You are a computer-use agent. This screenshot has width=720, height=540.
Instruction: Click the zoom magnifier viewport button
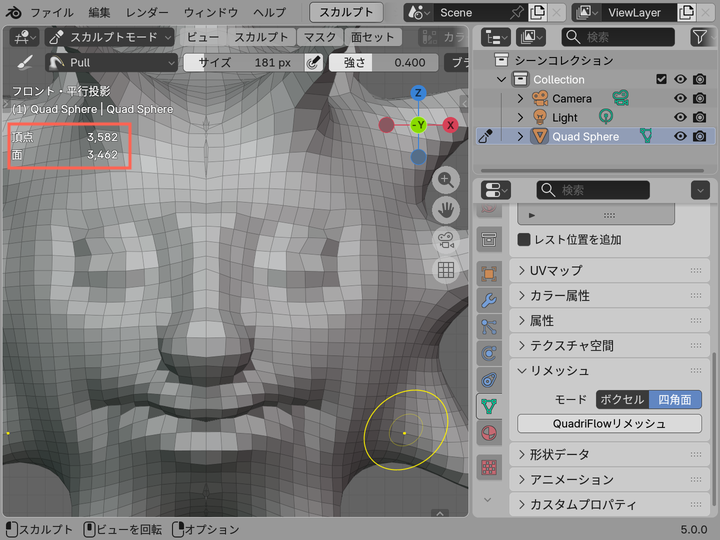[x=445, y=180]
